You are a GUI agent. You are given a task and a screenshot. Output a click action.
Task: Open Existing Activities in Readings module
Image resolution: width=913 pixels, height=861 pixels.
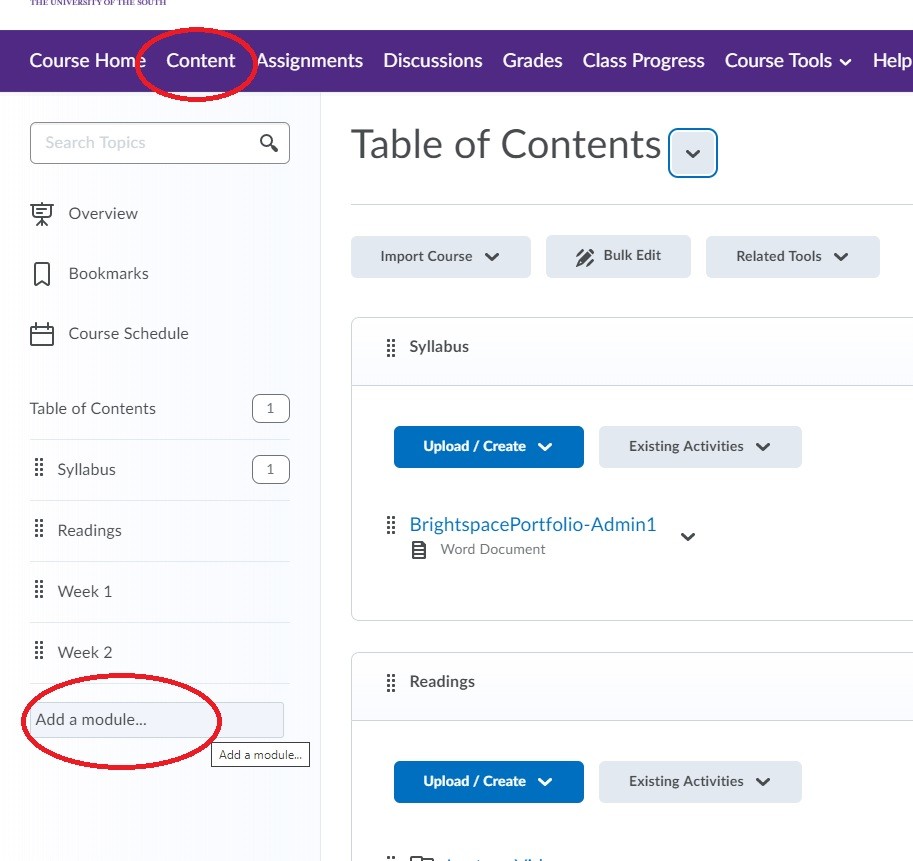click(700, 782)
